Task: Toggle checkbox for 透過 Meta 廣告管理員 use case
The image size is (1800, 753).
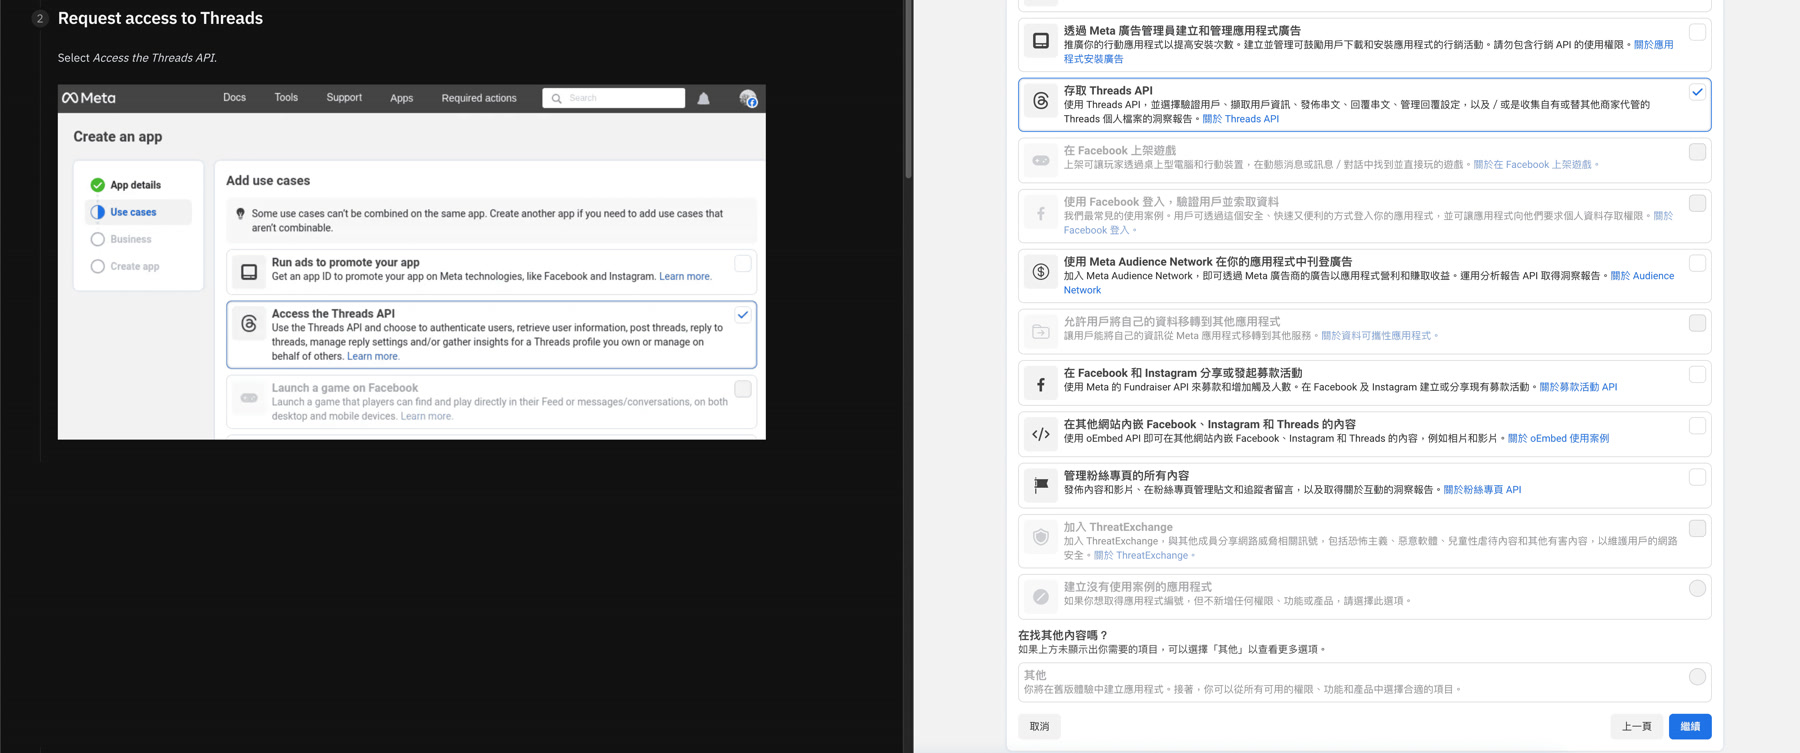Action: point(1697,32)
